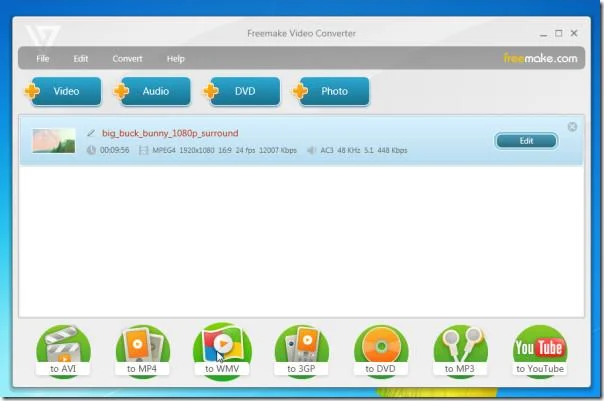The image size is (604, 401).
Task: Remove big_buck_bunny file with the X icon
Action: 572,127
